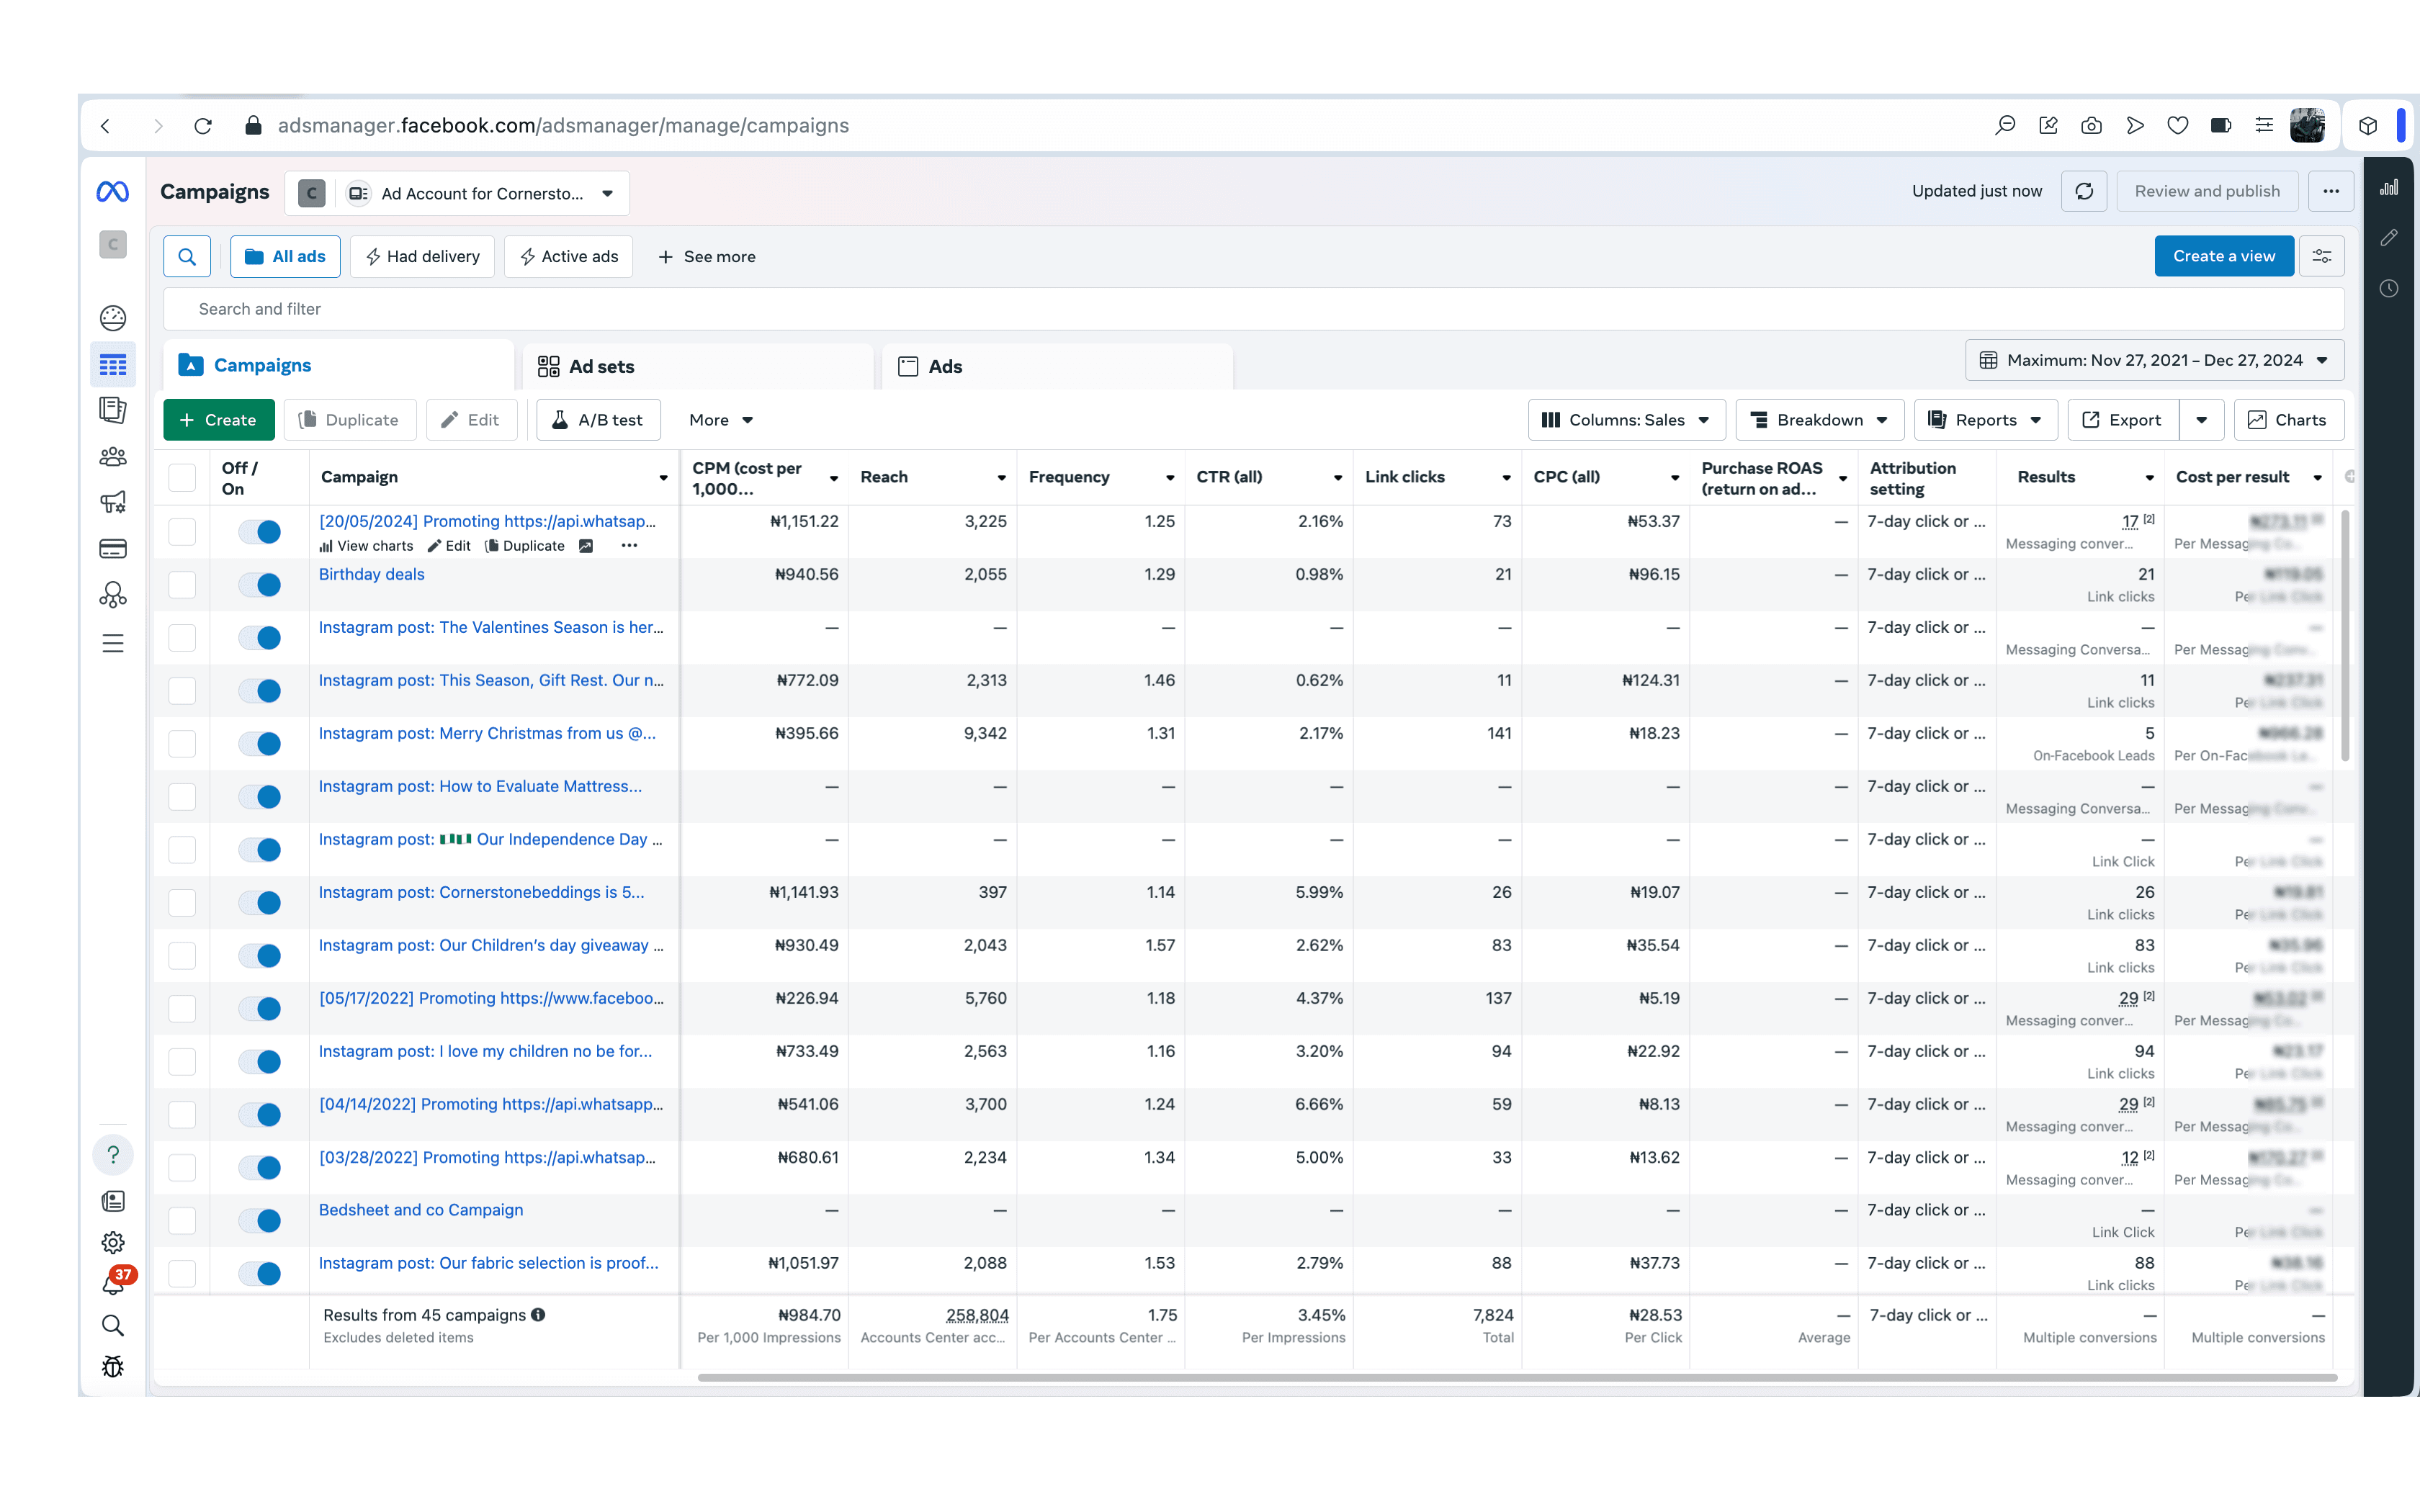Reload the browser page
The image size is (2420, 1512).
203,126
